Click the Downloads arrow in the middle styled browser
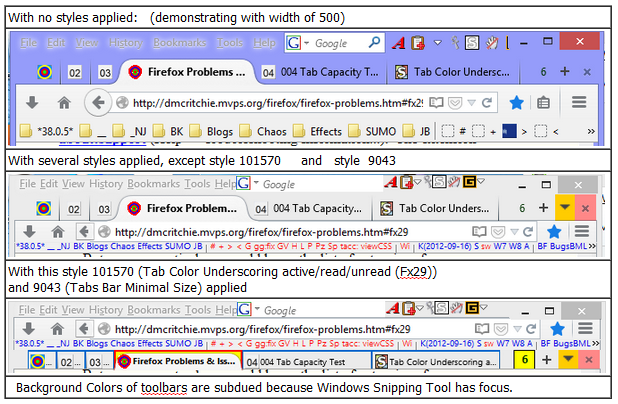 point(29,232)
